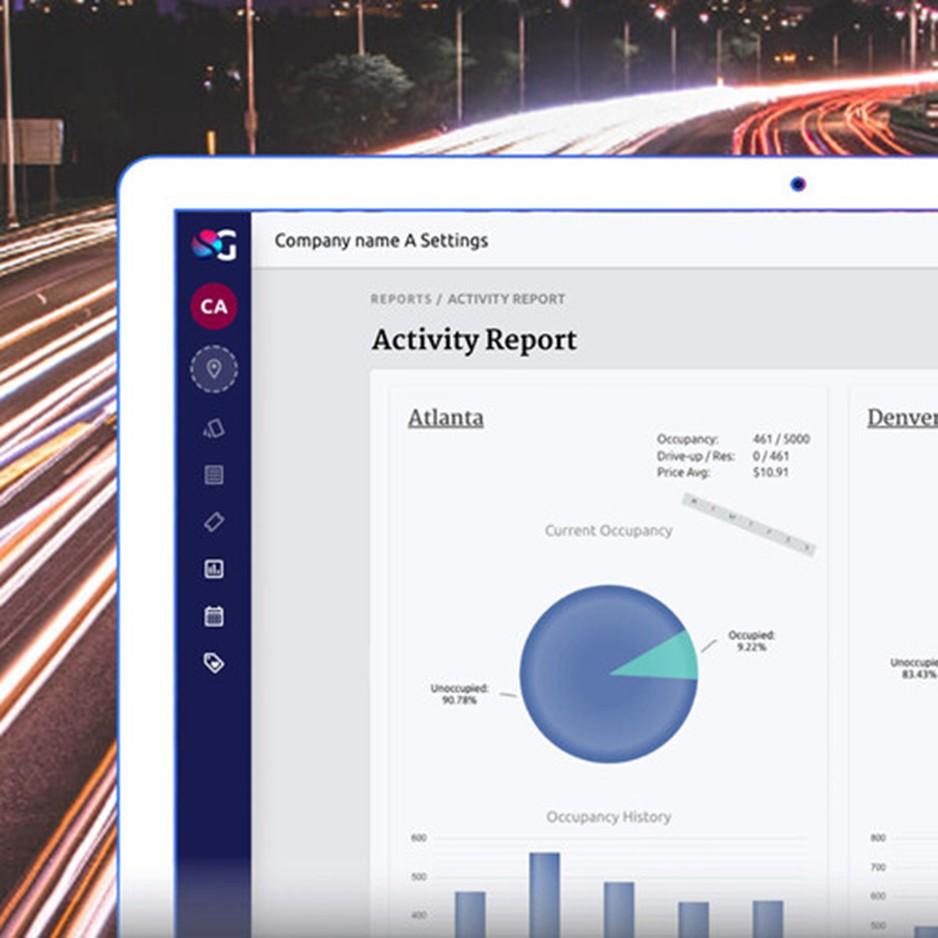Click the pricing tag icon in sidebar

point(214,662)
